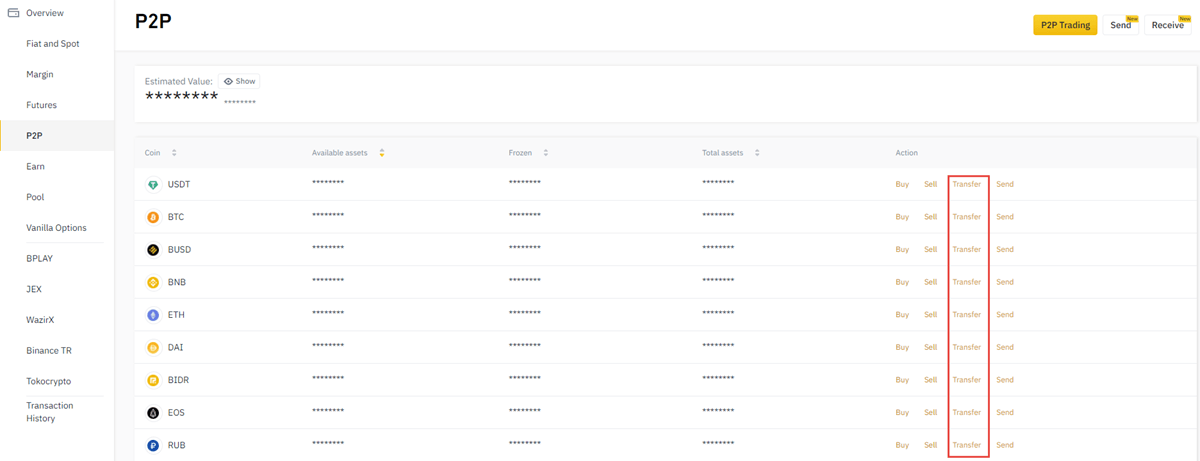Click the Receive button
The width and height of the screenshot is (1200, 461).
1167,25
